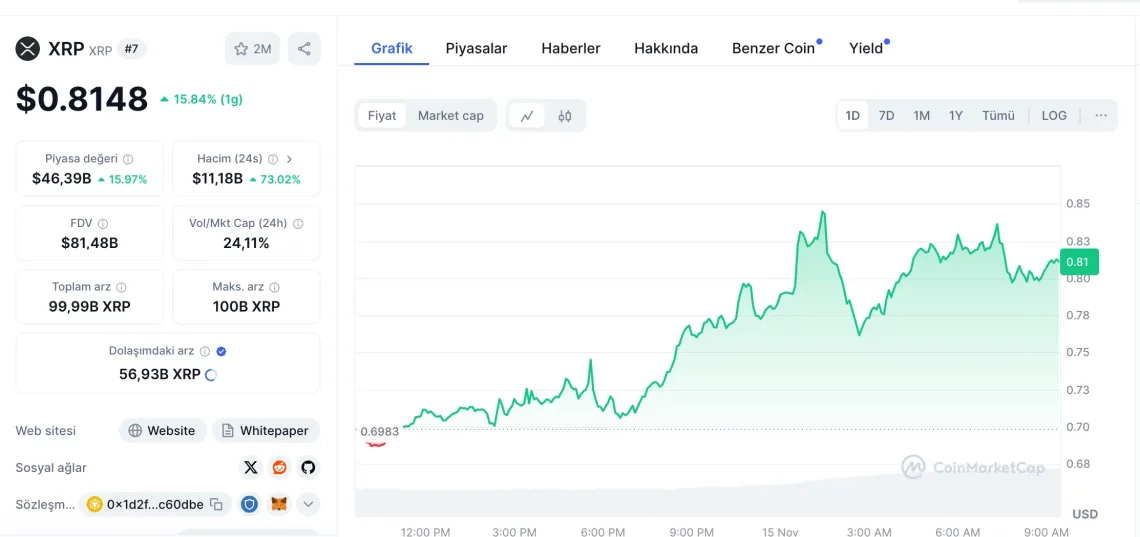This screenshot has height=537, width=1140.
Task: Open info icon next to Vol/Mkt Cap (24h)
Action: [x=297, y=224]
